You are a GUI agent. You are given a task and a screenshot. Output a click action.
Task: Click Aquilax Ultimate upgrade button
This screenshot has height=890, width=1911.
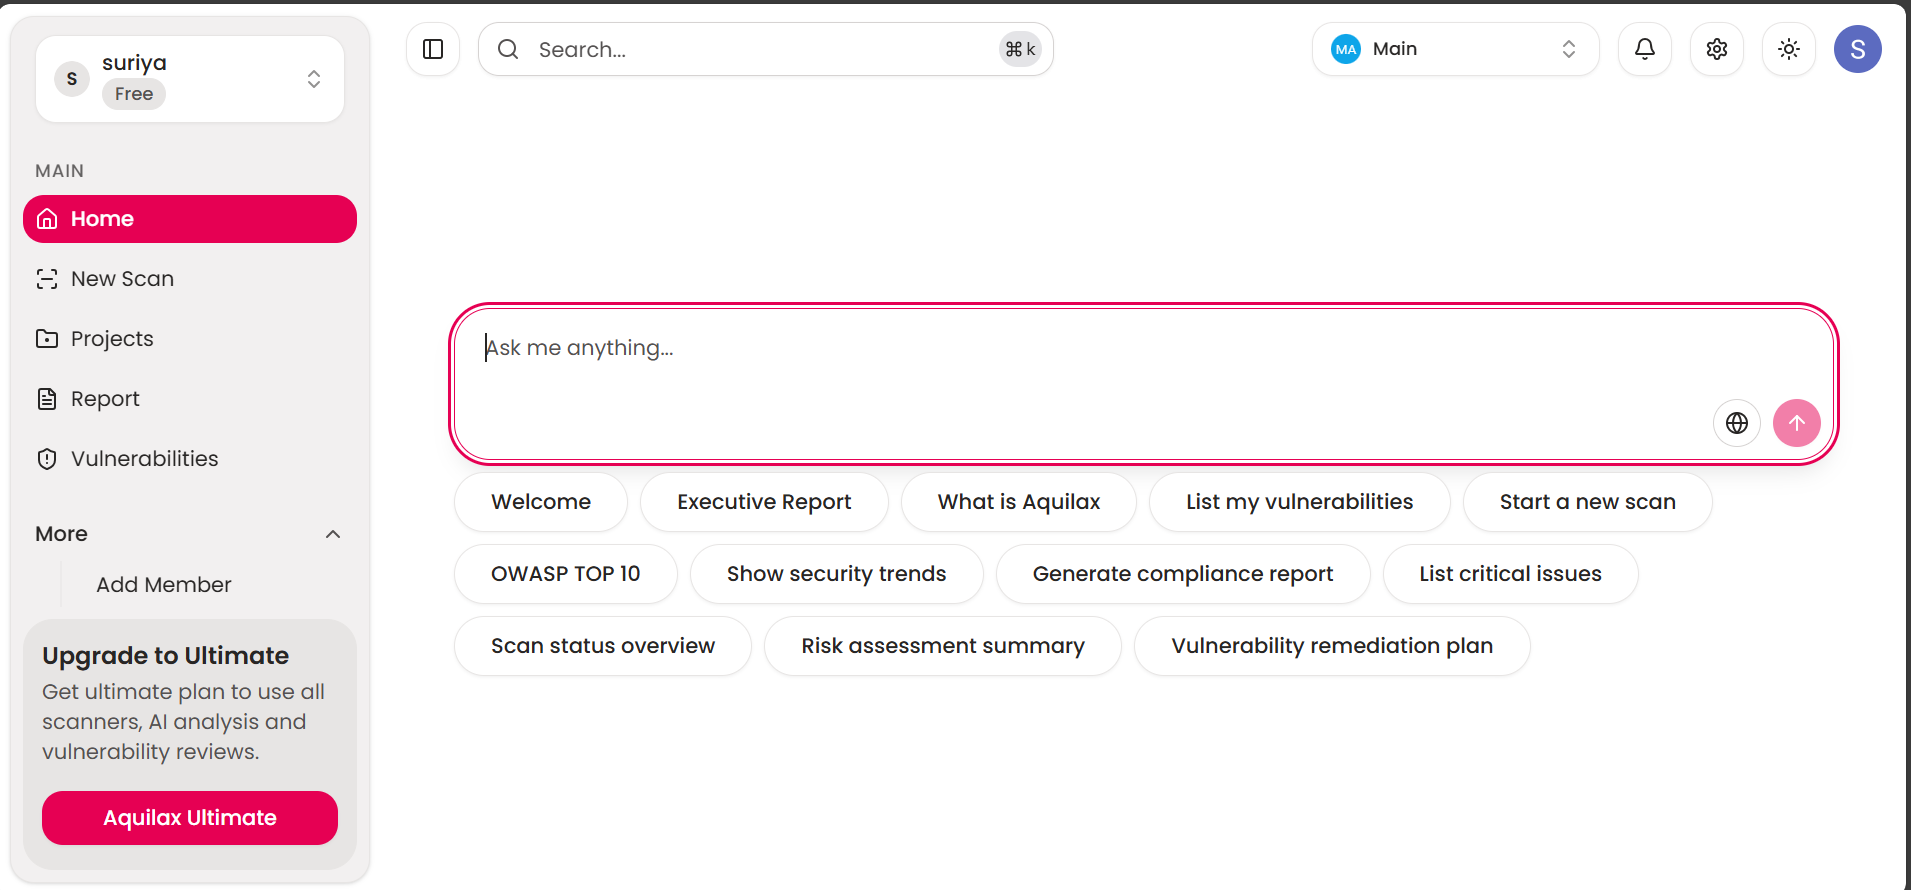(x=190, y=818)
